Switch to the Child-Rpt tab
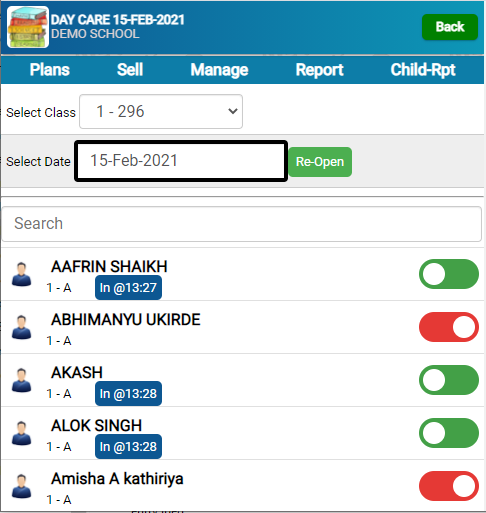The height and width of the screenshot is (513, 486). pos(423,70)
